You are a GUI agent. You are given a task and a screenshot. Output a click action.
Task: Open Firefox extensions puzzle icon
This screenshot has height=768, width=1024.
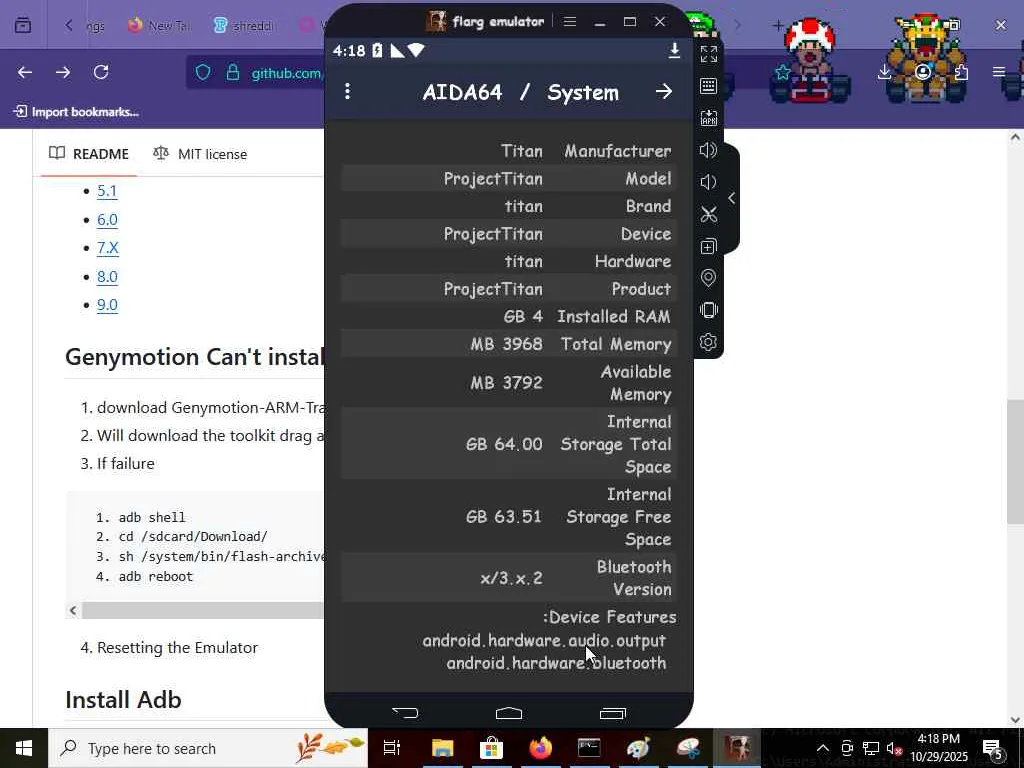pyautogui.click(x=961, y=72)
